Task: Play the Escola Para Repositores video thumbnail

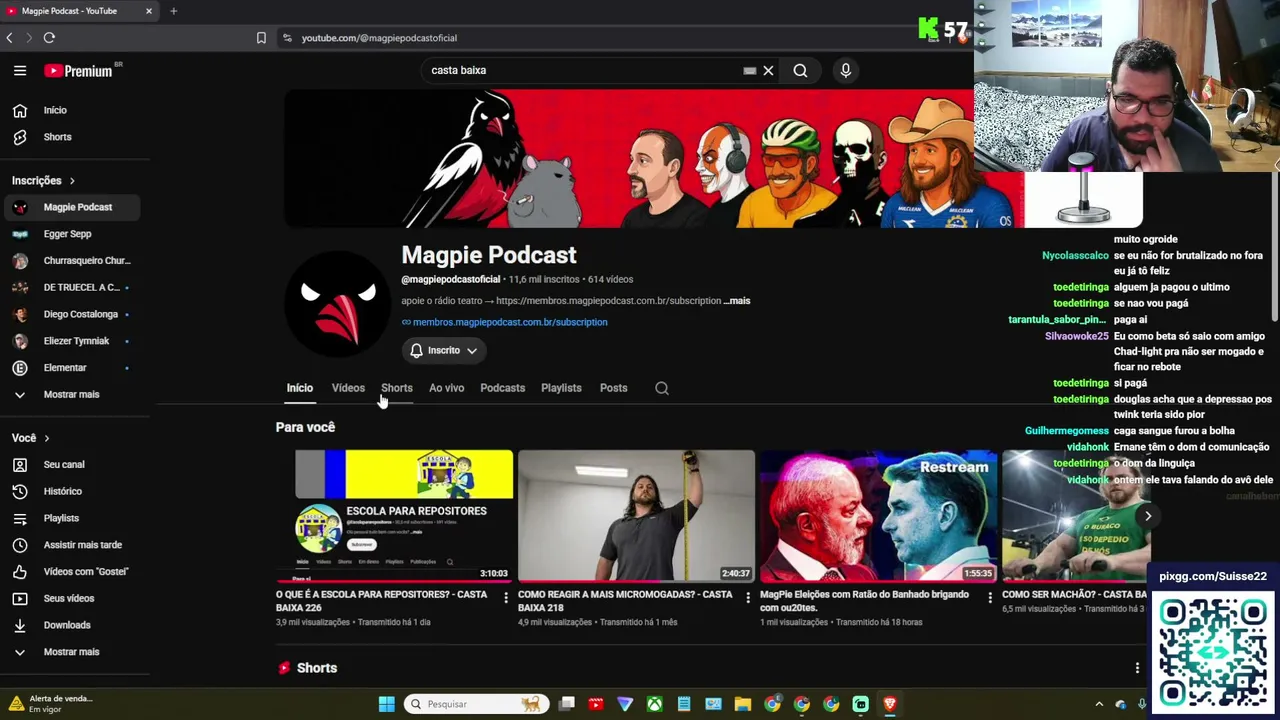Action: pyautogui.click(x=394, y=516)
